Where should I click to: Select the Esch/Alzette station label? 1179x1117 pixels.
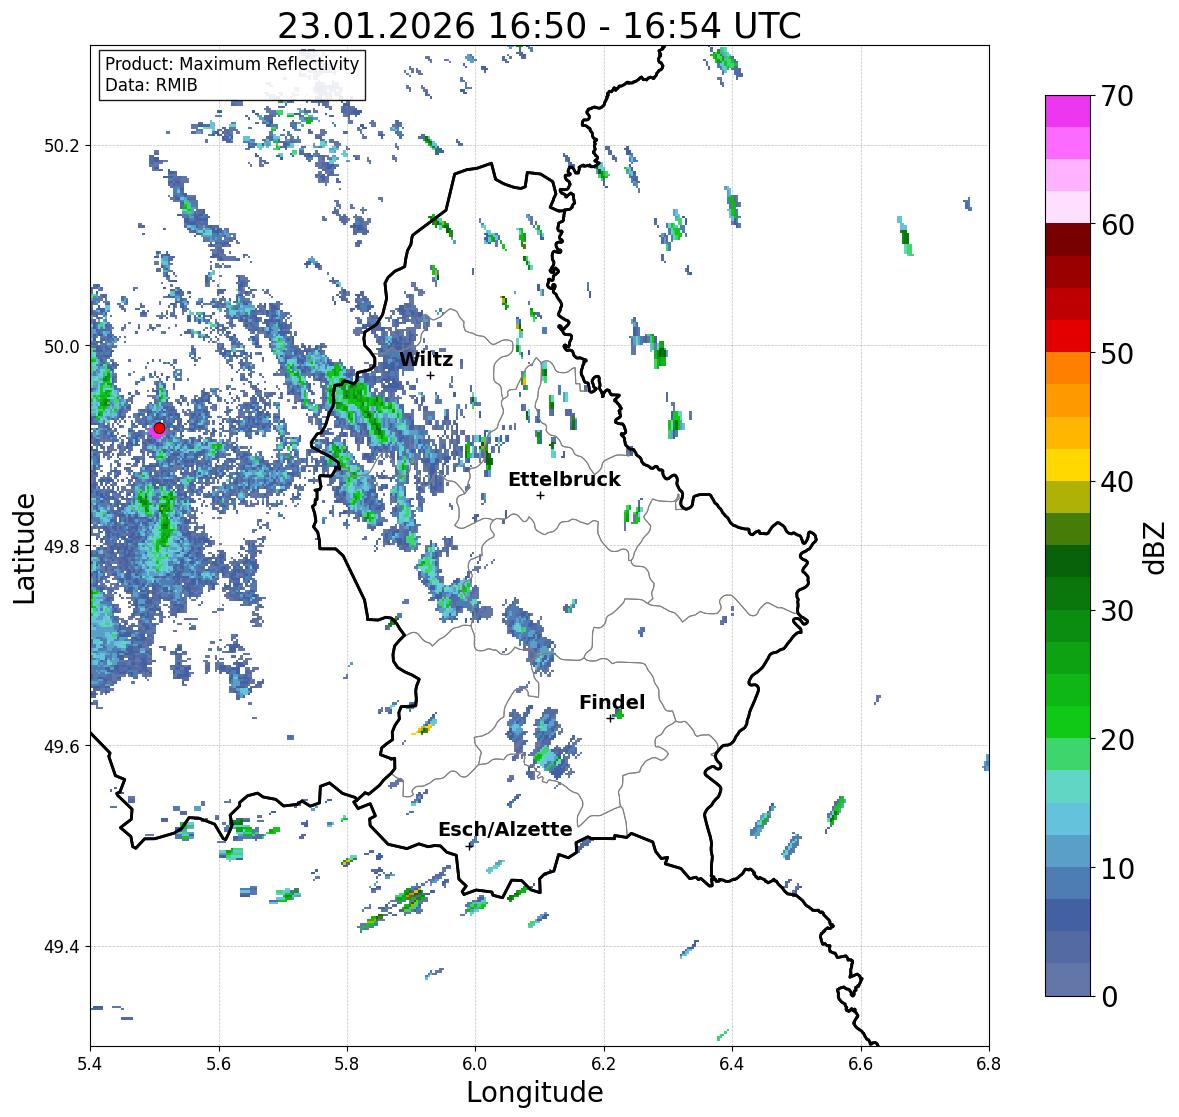pos(505,829)
